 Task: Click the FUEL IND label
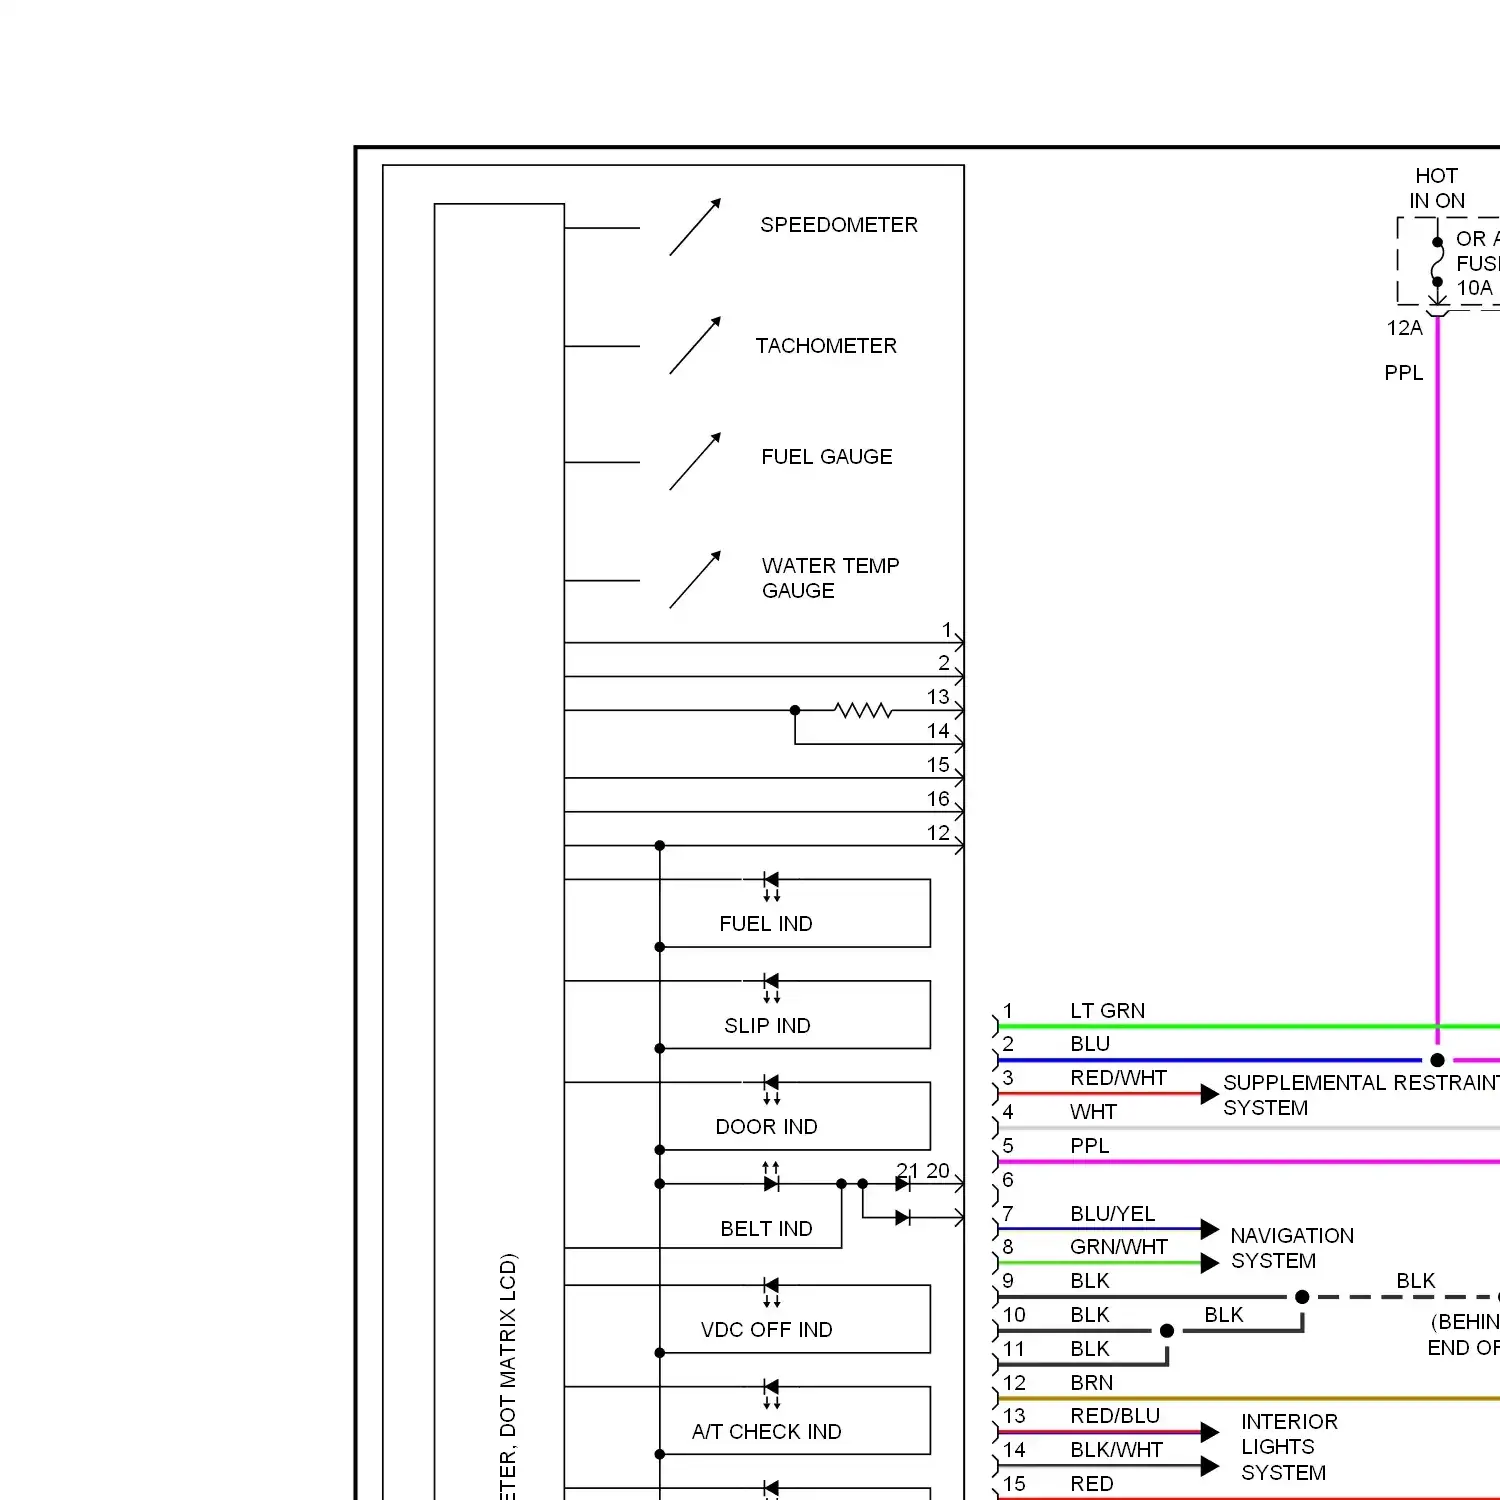(766, 924)
